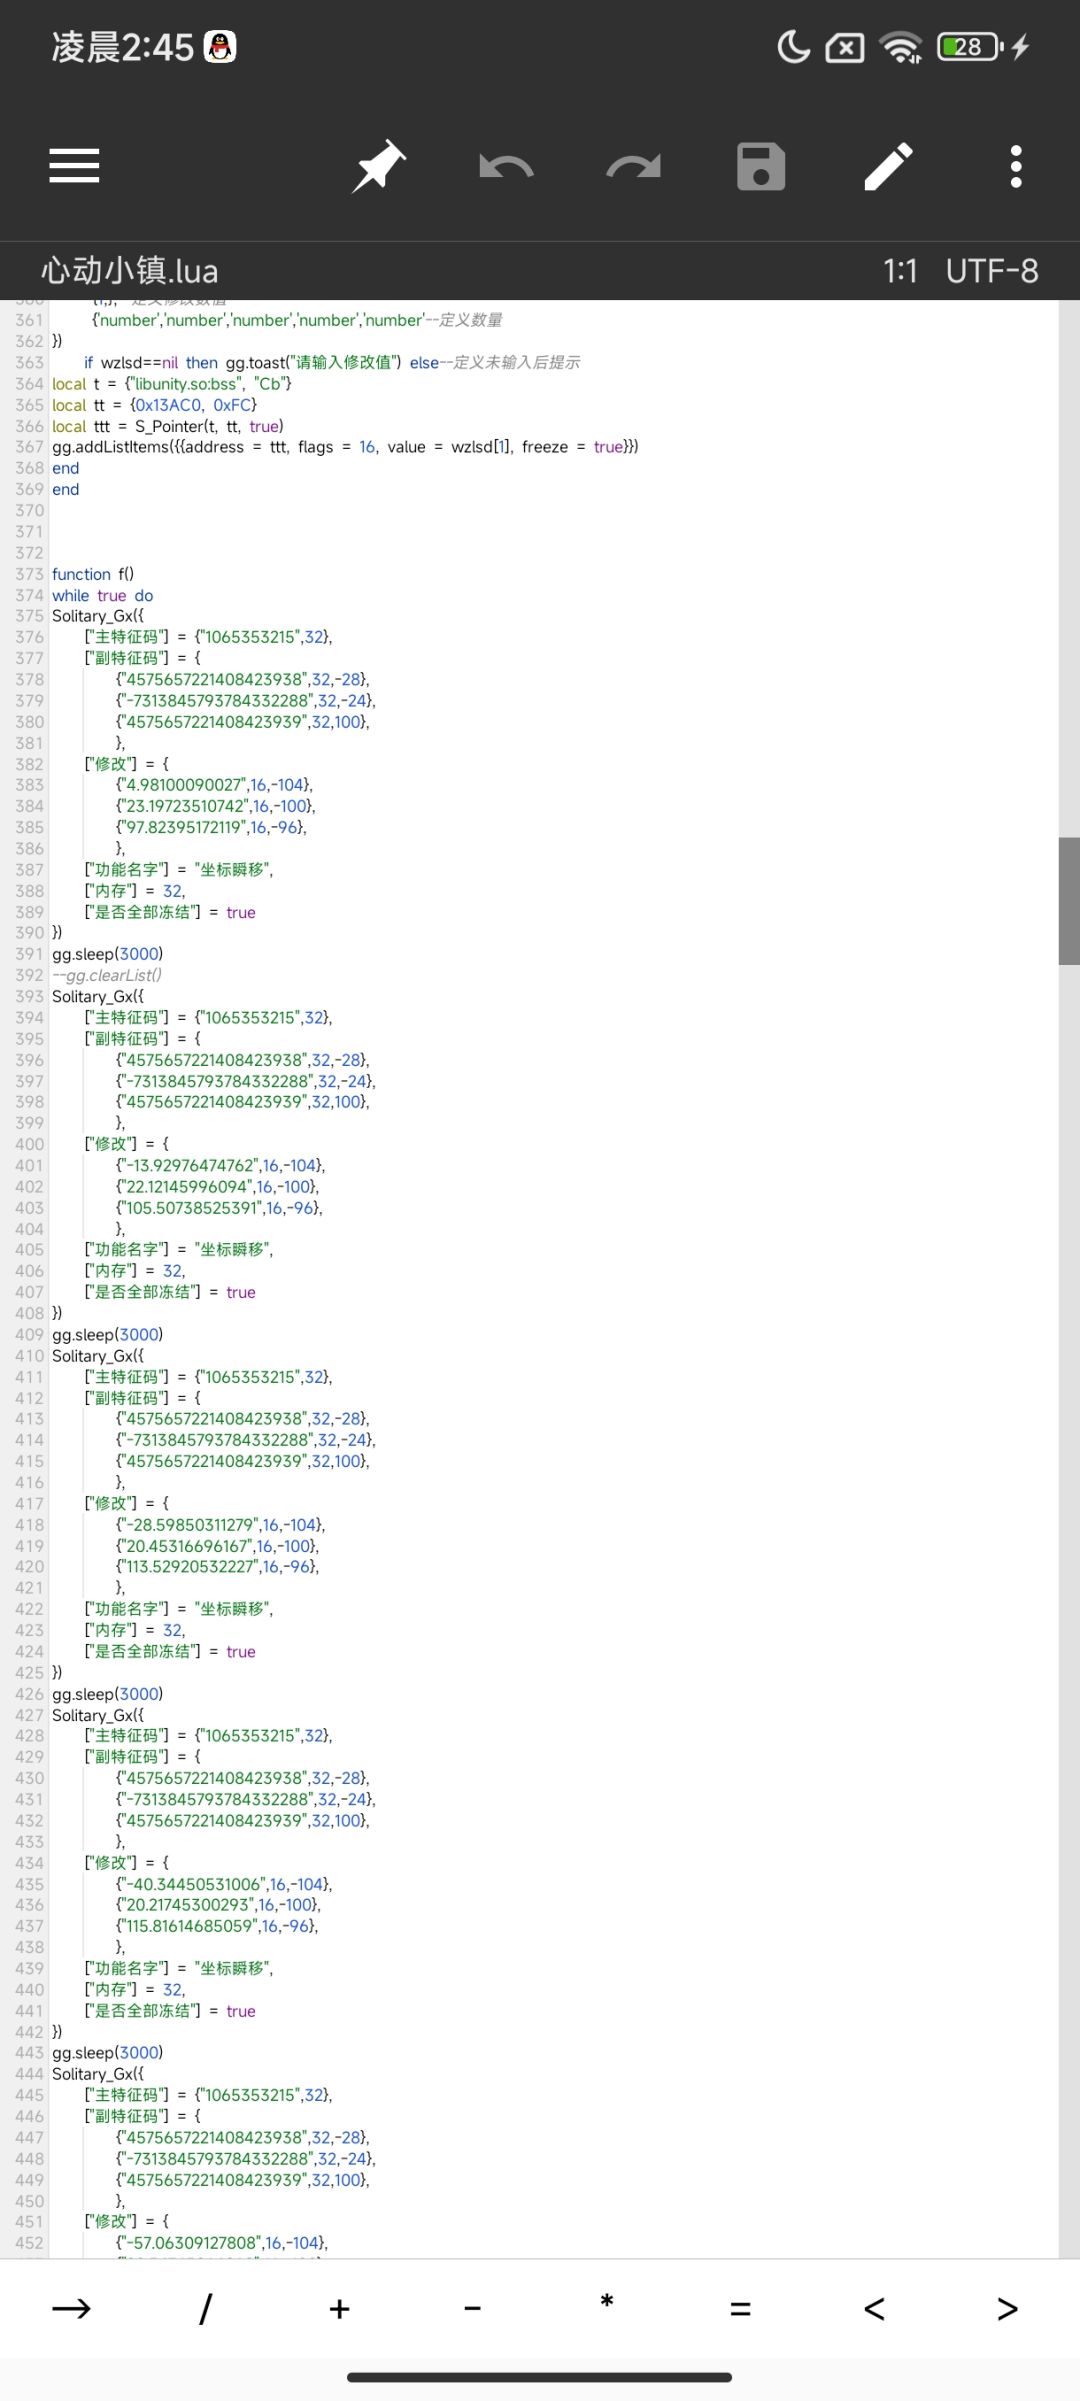
Task: Insert a slash character from symbol bar
Action: tap(205, 2308)
